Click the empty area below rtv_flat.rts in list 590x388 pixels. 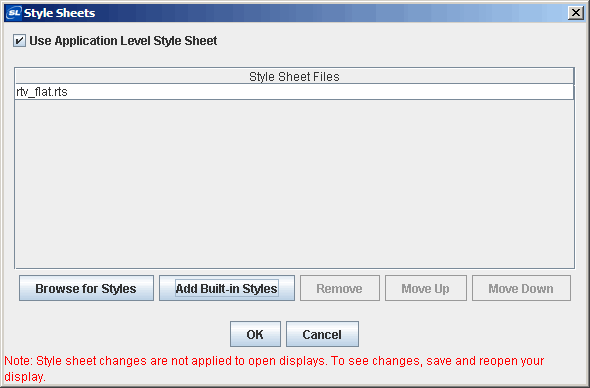(294, 184)
